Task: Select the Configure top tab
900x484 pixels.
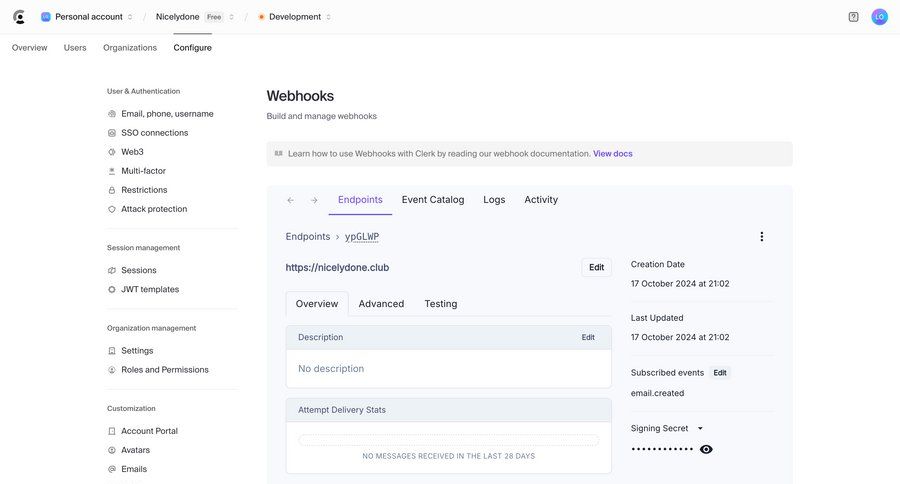Action: [192, 48]
